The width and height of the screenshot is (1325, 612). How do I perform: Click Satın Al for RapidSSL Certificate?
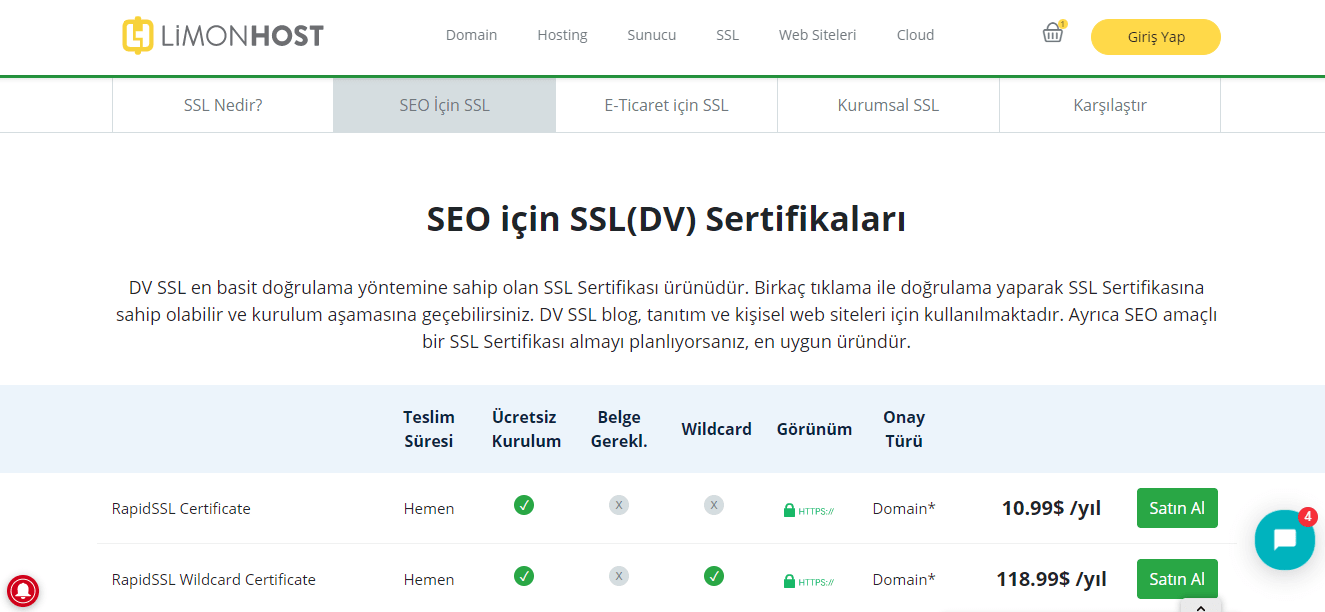(1177, 508)
